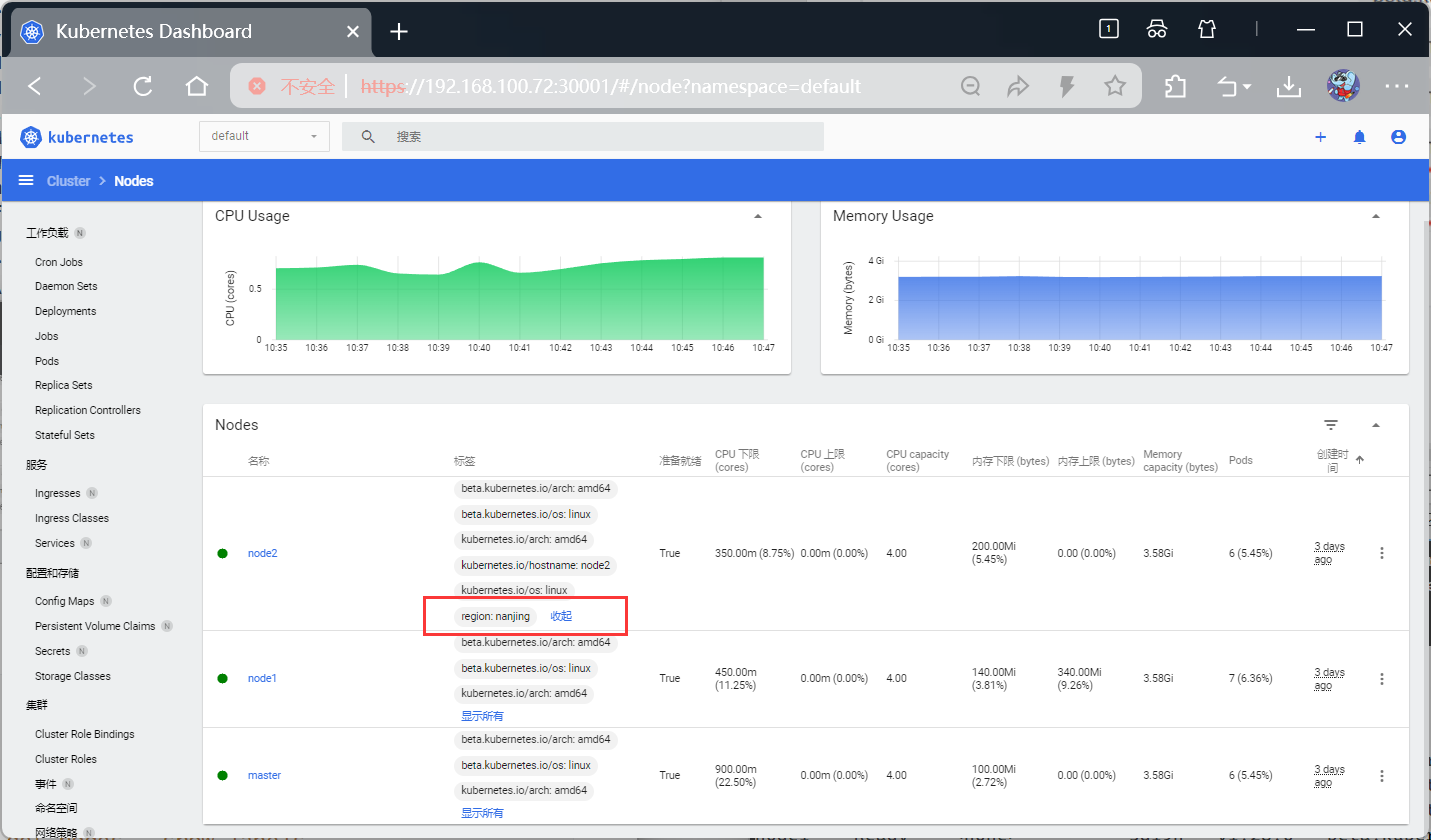The image size is (1431, 840).
Task: Click node2 creation time 3 days ago
Action: pyautogui.click(x=1329, y=553)
